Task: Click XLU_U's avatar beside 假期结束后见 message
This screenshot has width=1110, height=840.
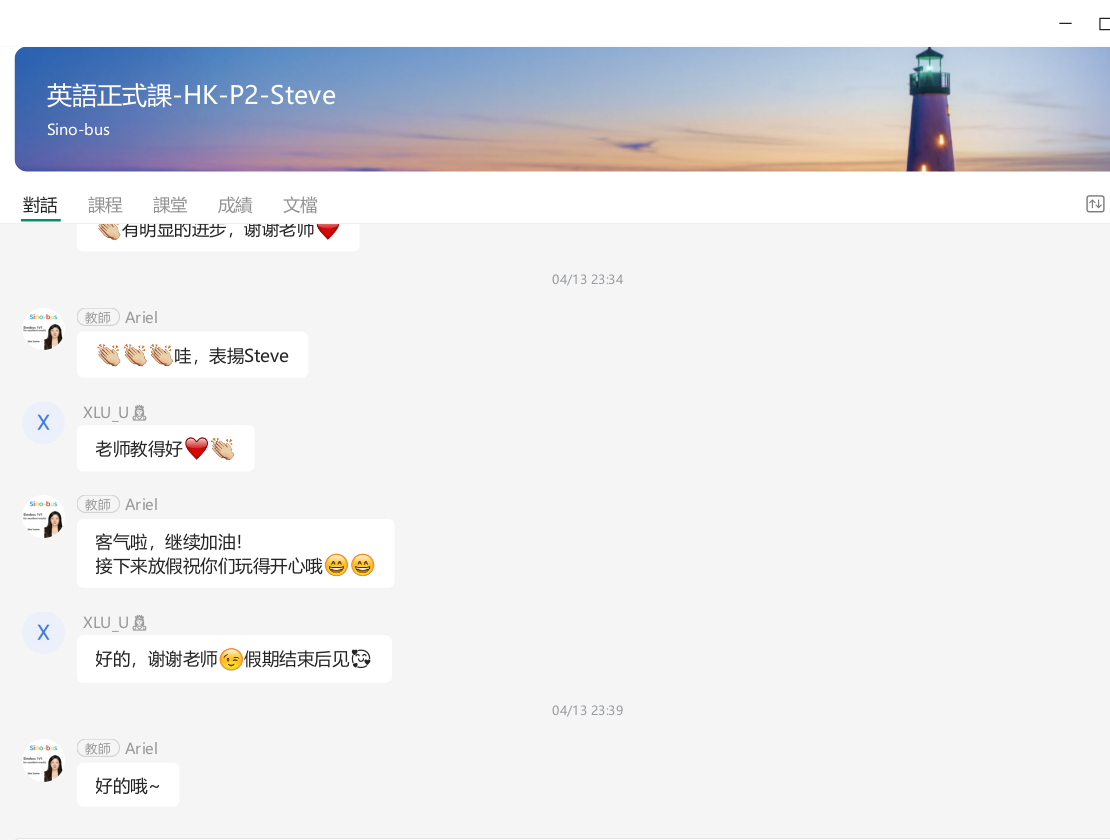Action: pos(43,633)
